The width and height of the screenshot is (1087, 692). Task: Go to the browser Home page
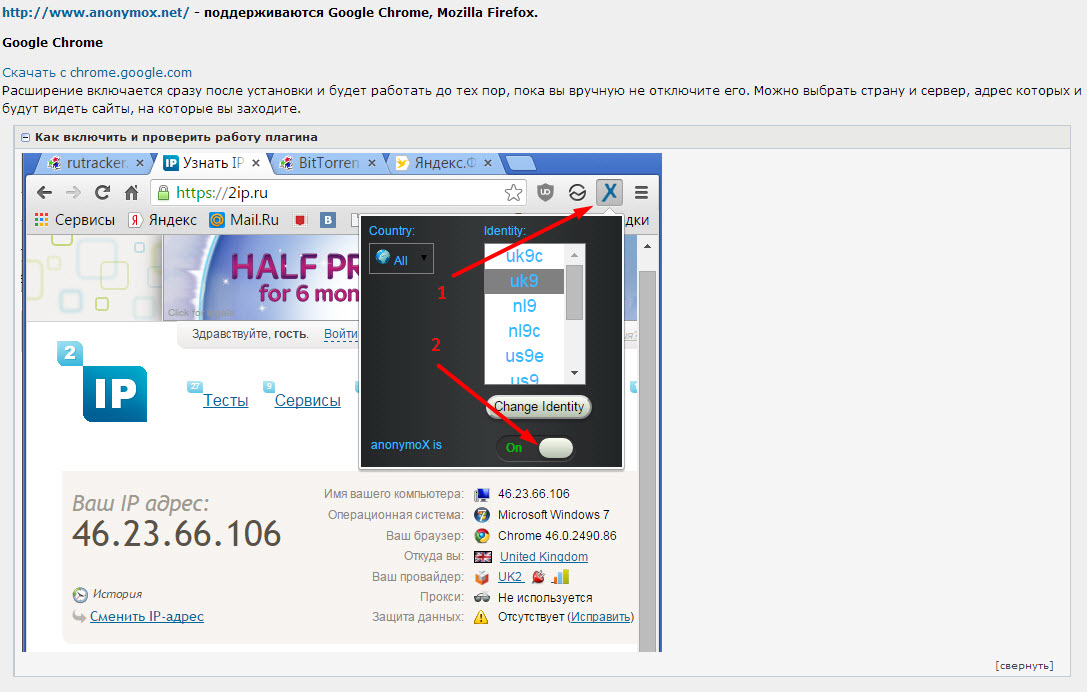point(132,192)
